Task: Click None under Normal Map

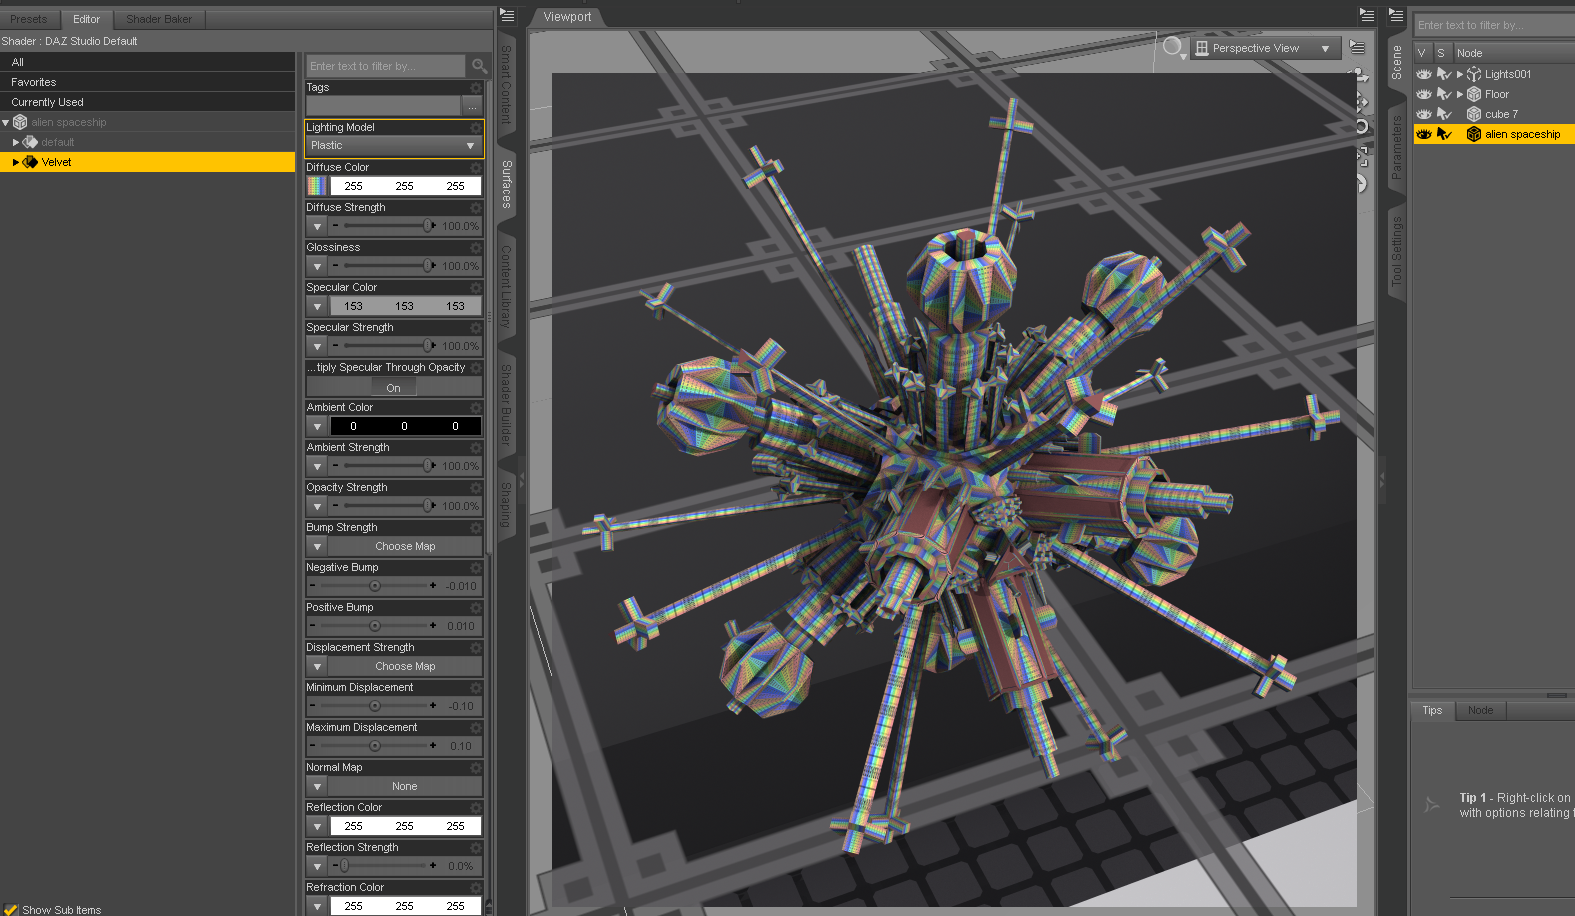Action: click(x=405, y=787)
